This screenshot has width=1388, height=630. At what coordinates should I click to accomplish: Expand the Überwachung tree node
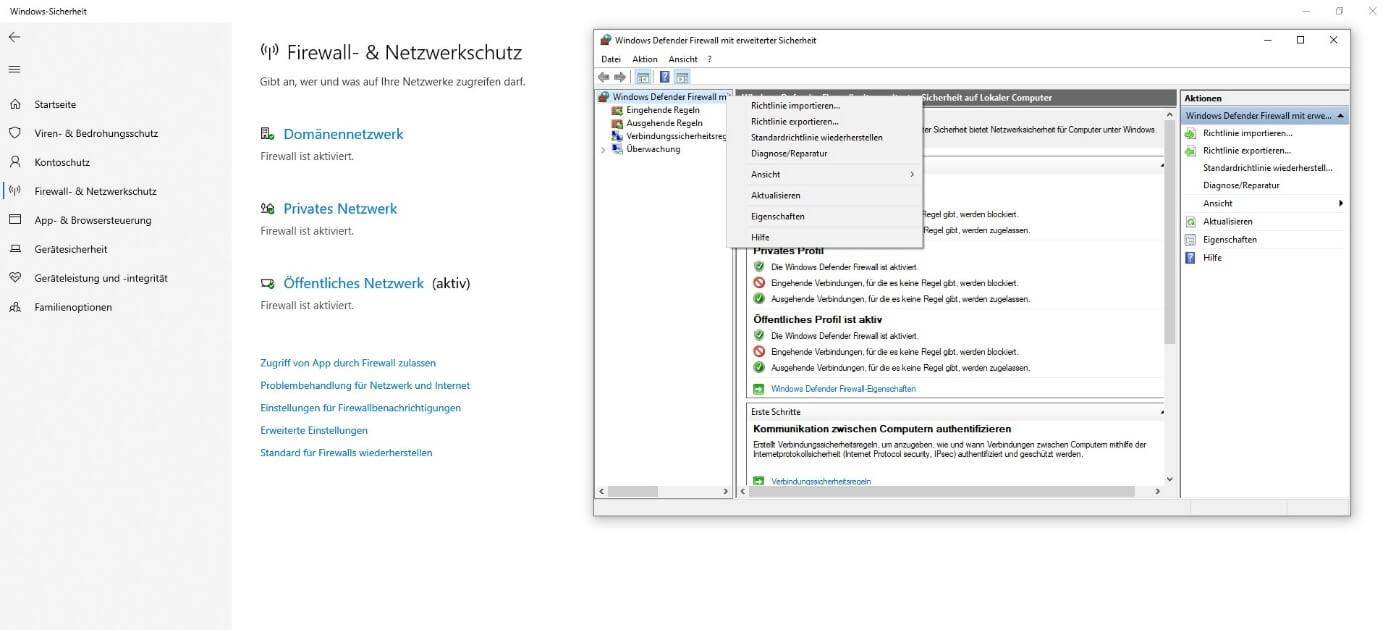coord(603,150)
